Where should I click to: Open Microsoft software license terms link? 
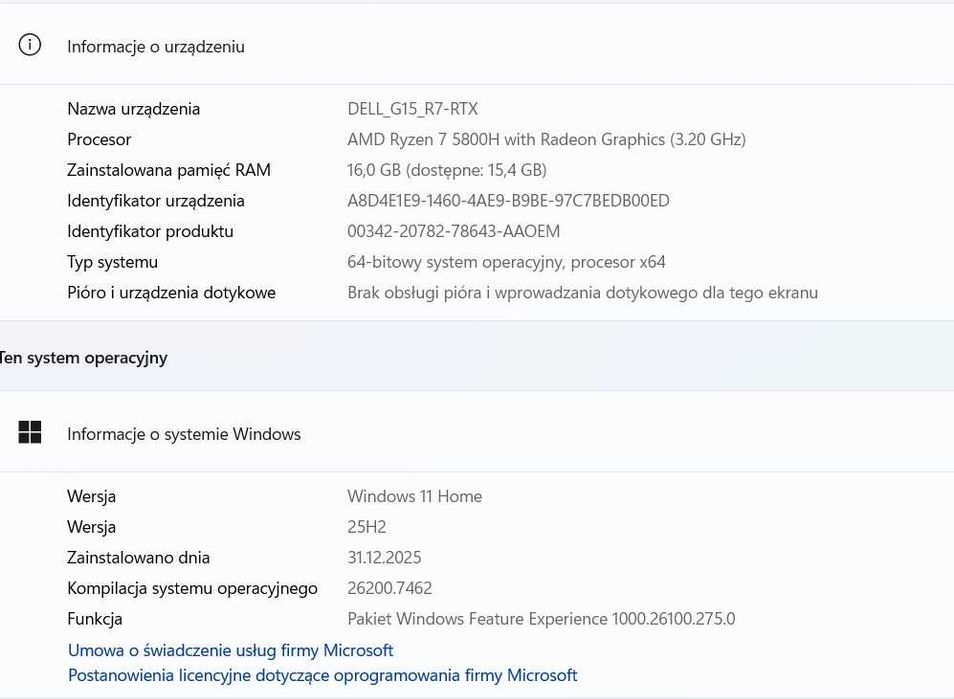(x=322, y=675)
